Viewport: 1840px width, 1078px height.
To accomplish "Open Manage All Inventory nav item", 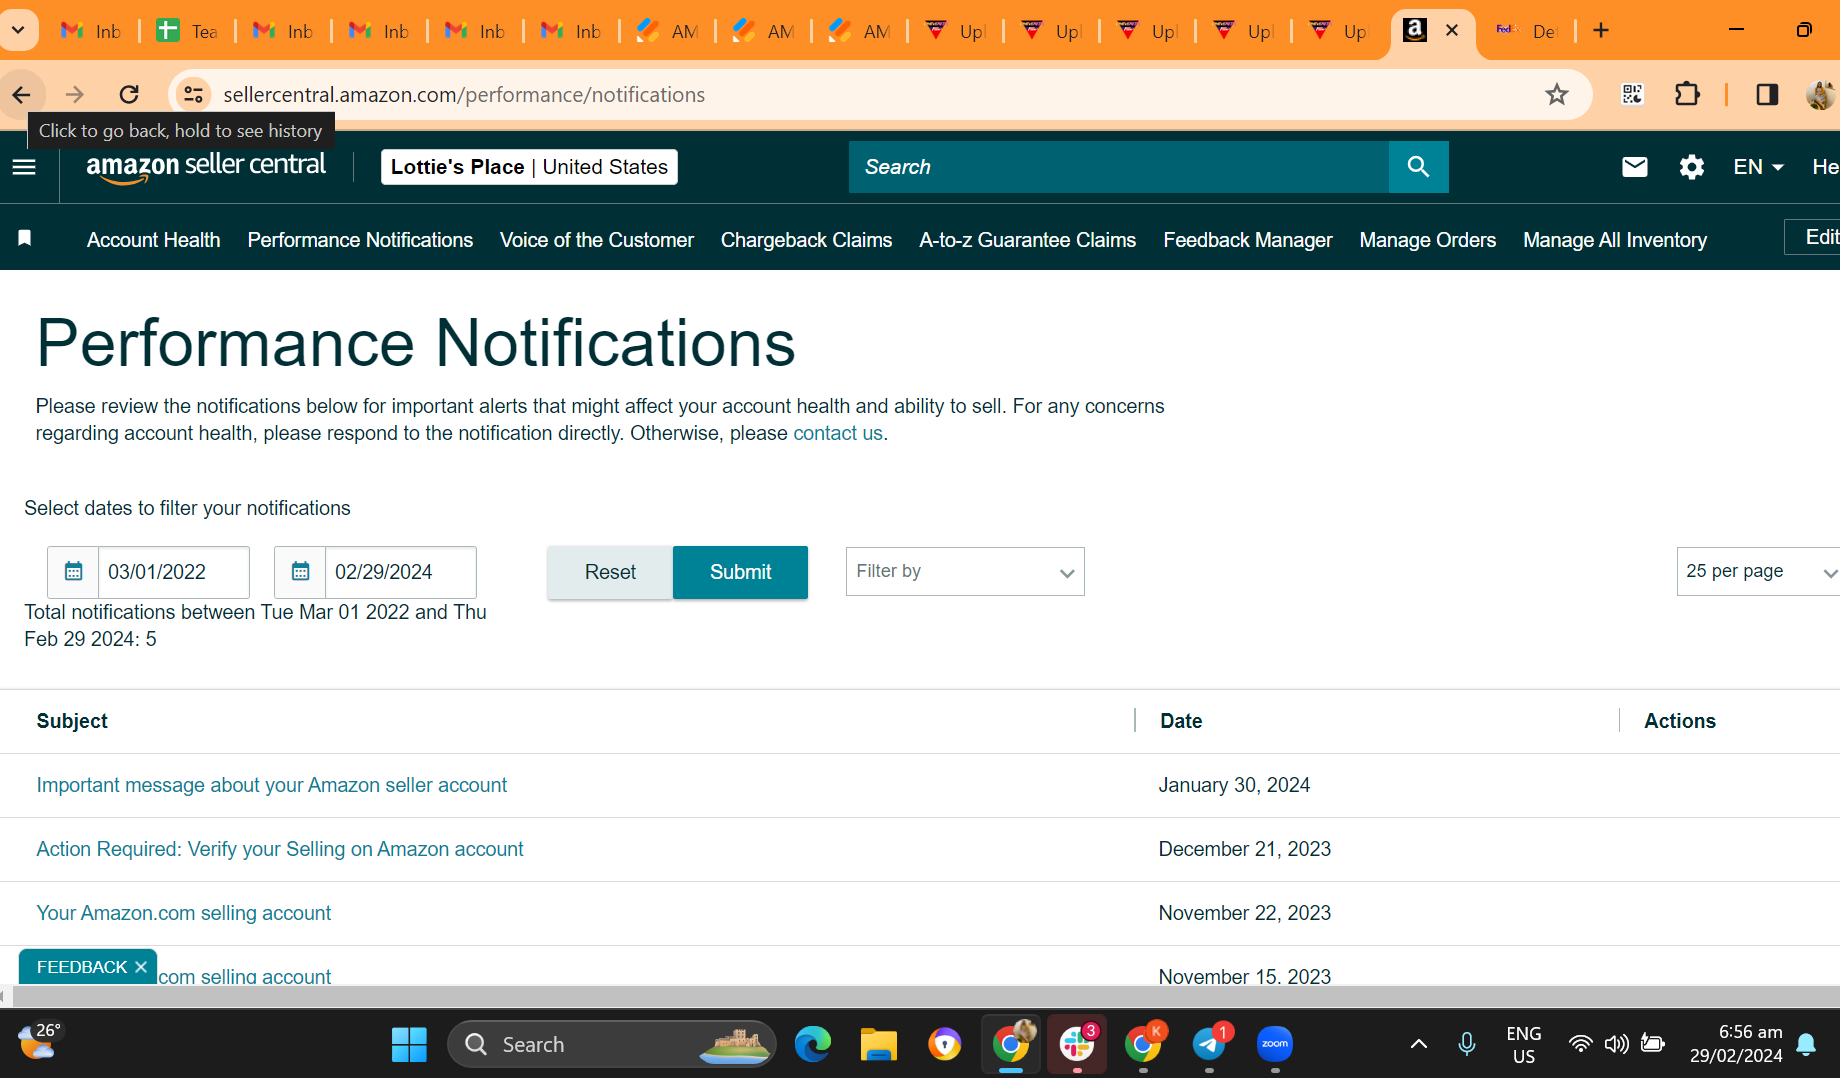I will pos(1615,240).
